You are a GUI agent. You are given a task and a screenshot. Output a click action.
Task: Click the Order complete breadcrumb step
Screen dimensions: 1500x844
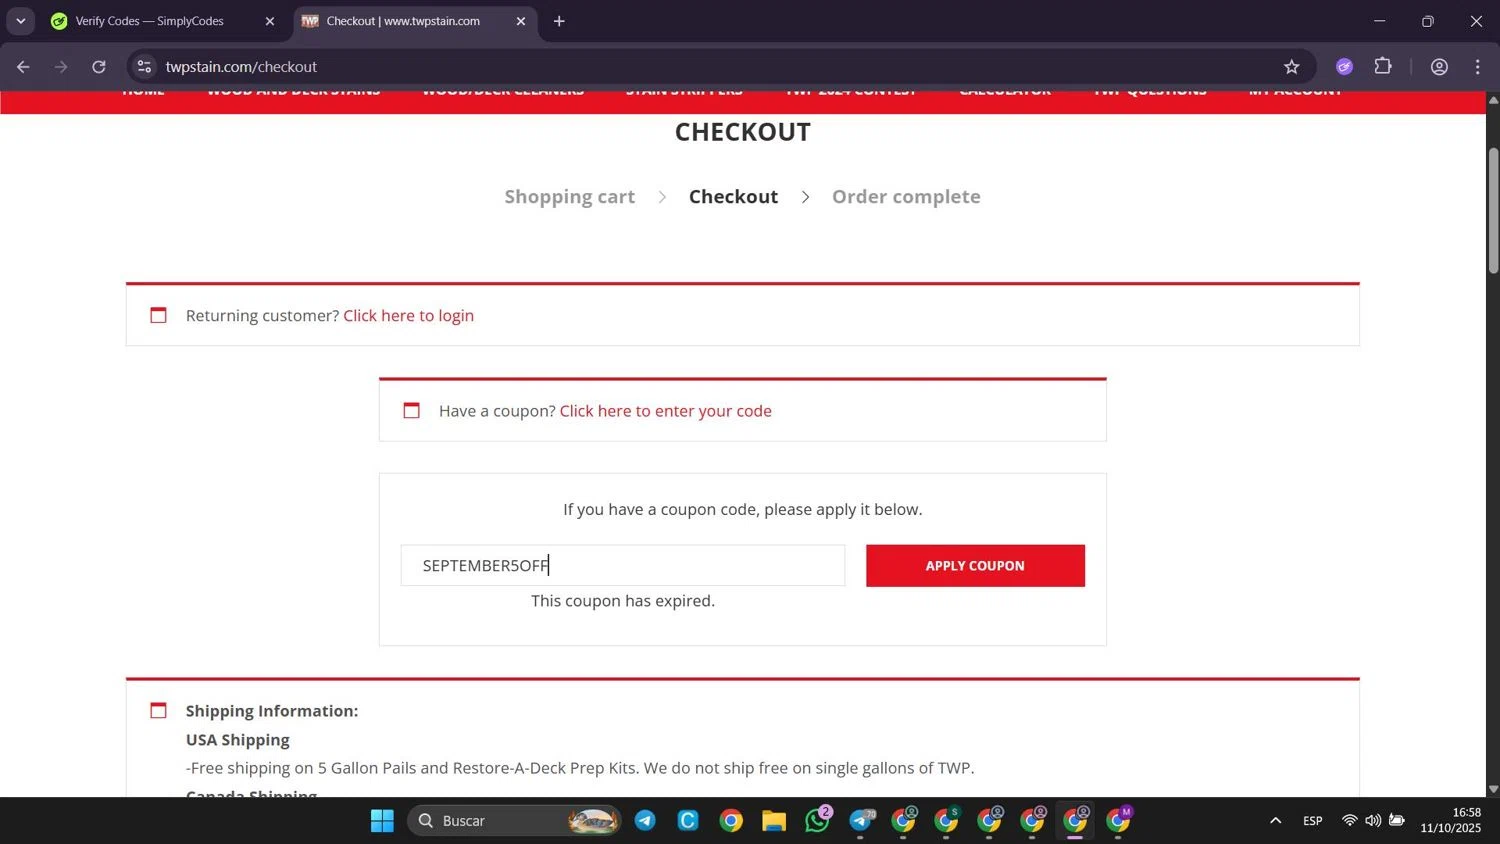coord(906,197)
